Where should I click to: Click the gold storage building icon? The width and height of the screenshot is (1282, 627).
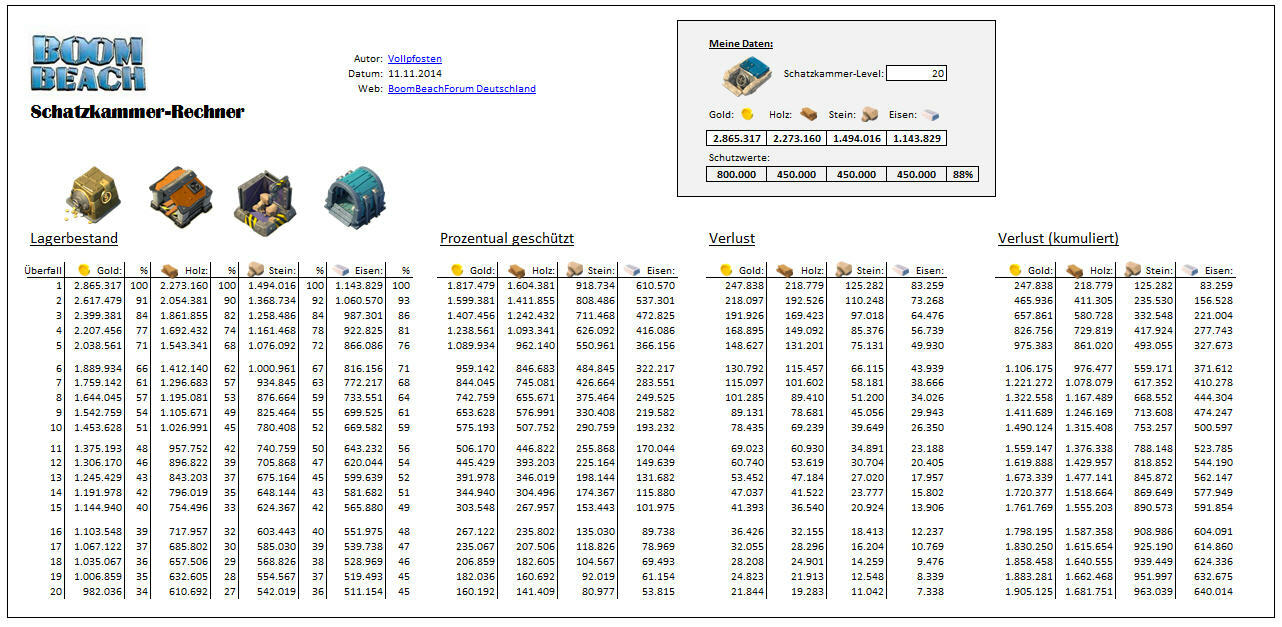click(92, 192)
